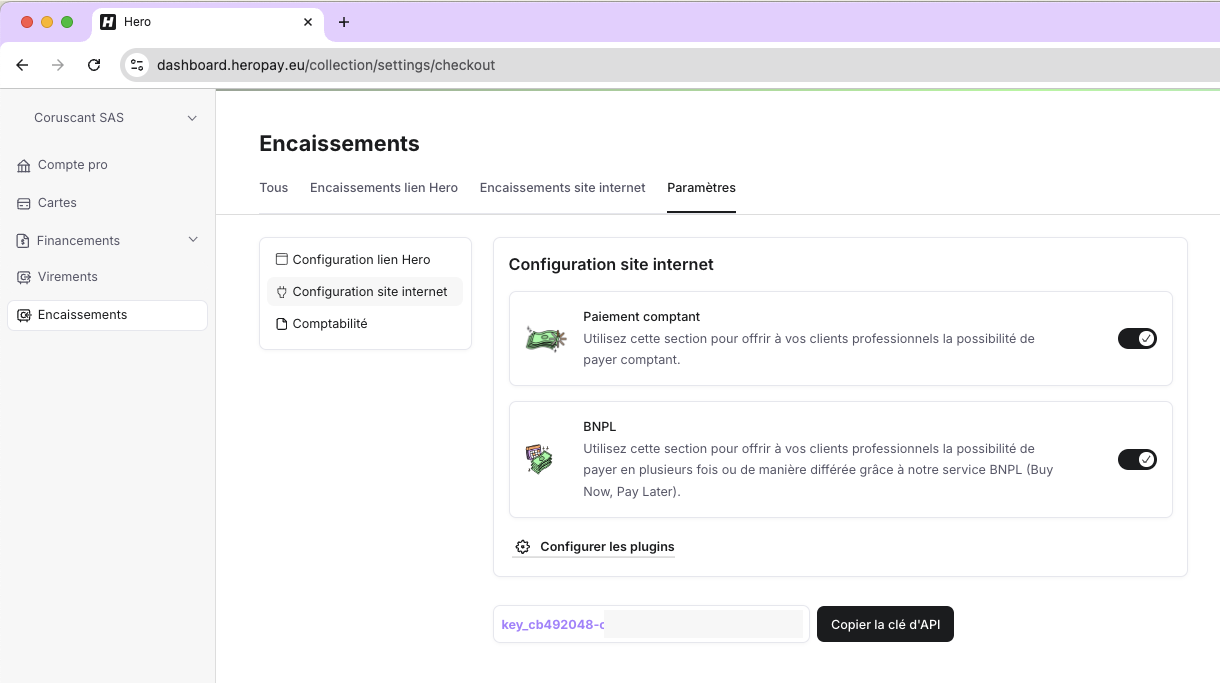Click the Copier la clé d'API button
Image resolution: width=1220 pixels, height=683 pixels.
[885, 623]
